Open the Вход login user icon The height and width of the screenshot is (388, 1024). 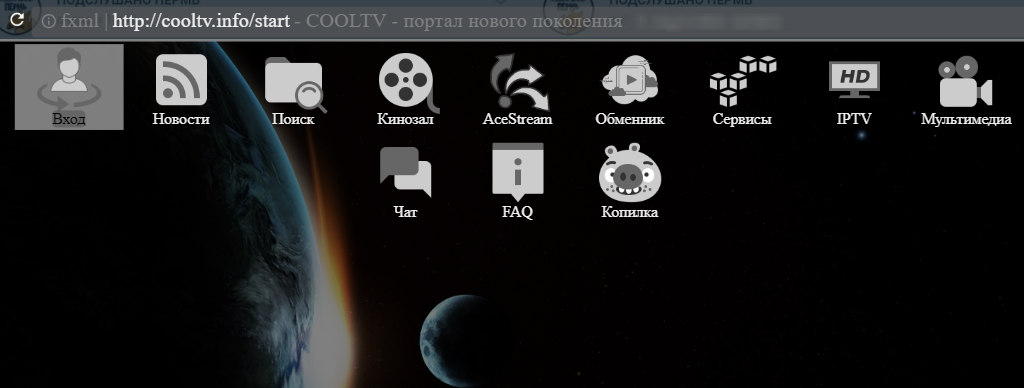point(69,80)
